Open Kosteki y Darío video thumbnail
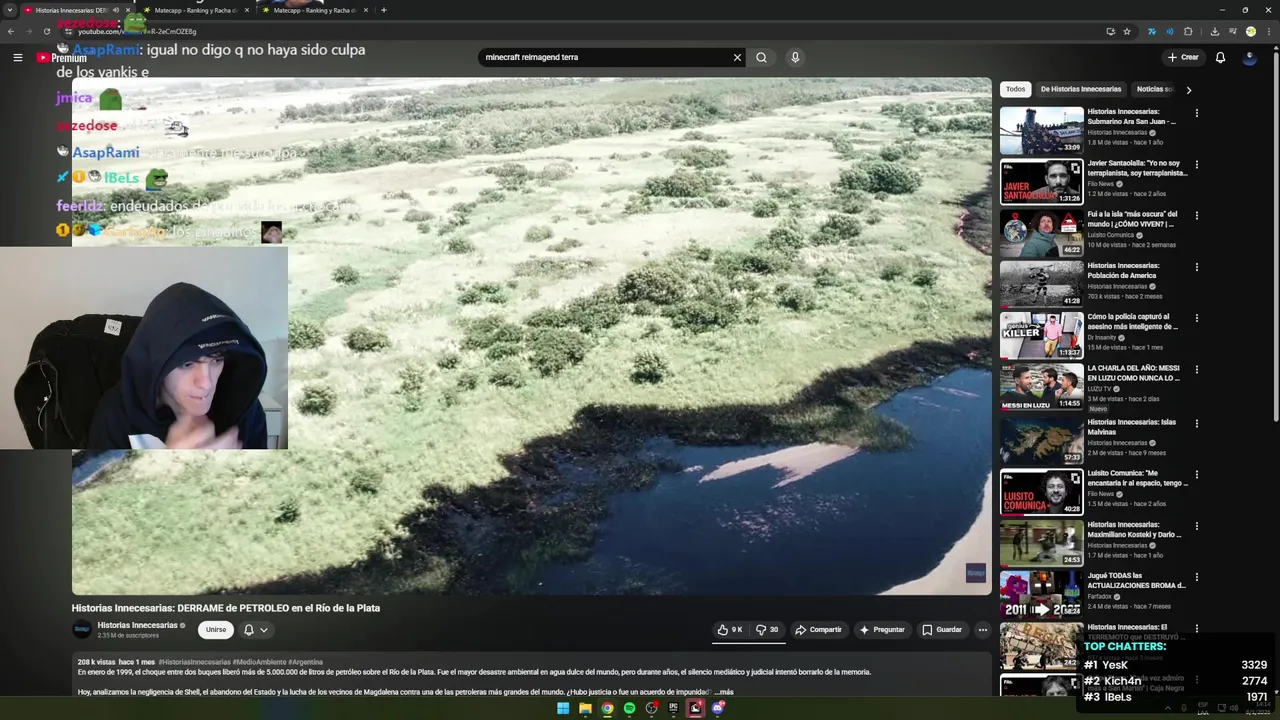Screen dimensions: 1280x720 (x=1041, y=543)
